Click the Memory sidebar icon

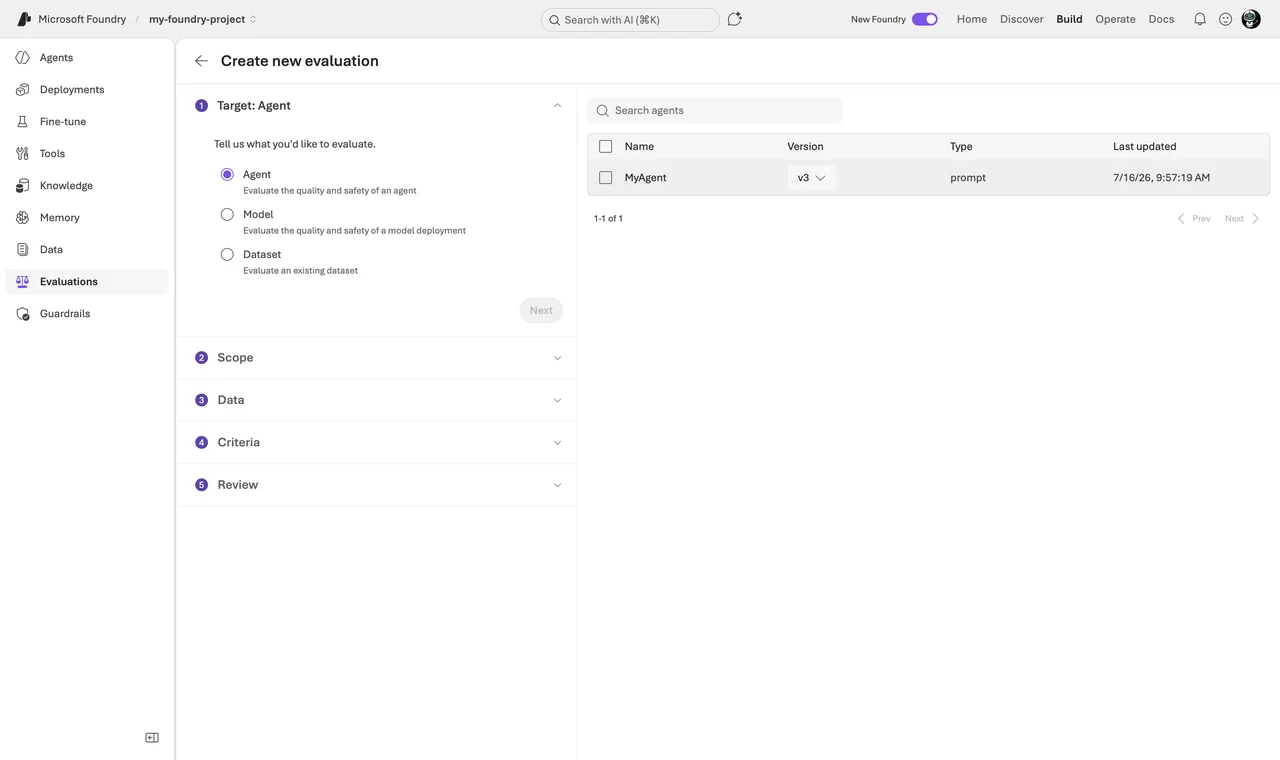[x=22, y=218]
